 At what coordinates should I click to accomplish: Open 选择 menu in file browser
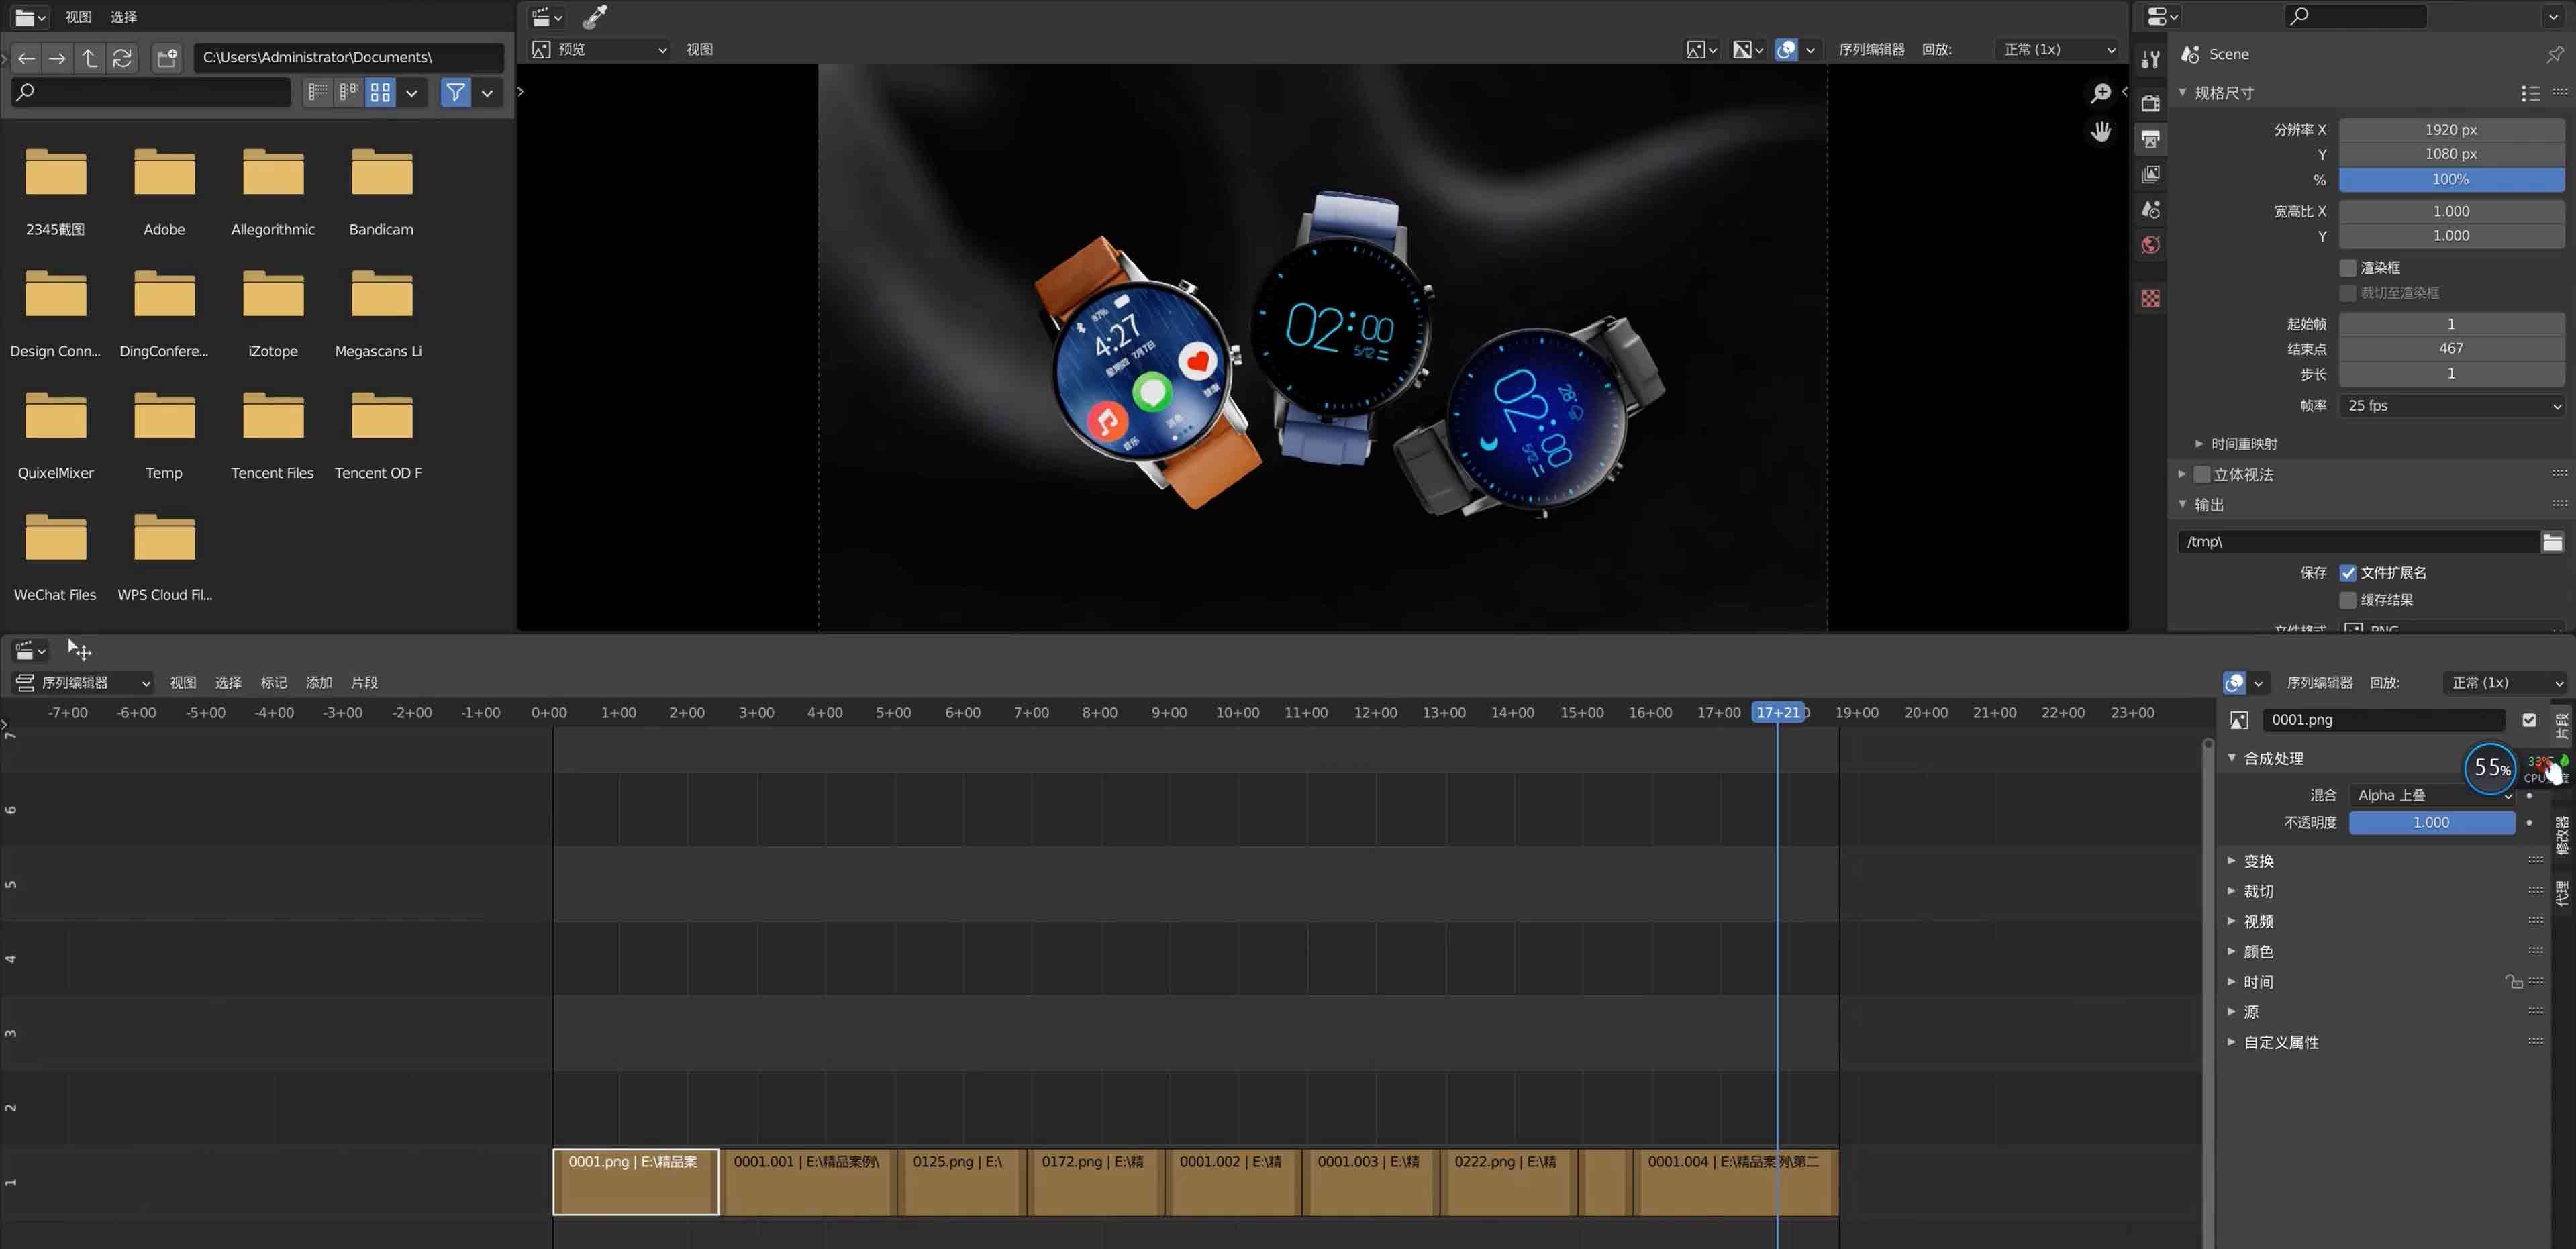pos(123,17)
